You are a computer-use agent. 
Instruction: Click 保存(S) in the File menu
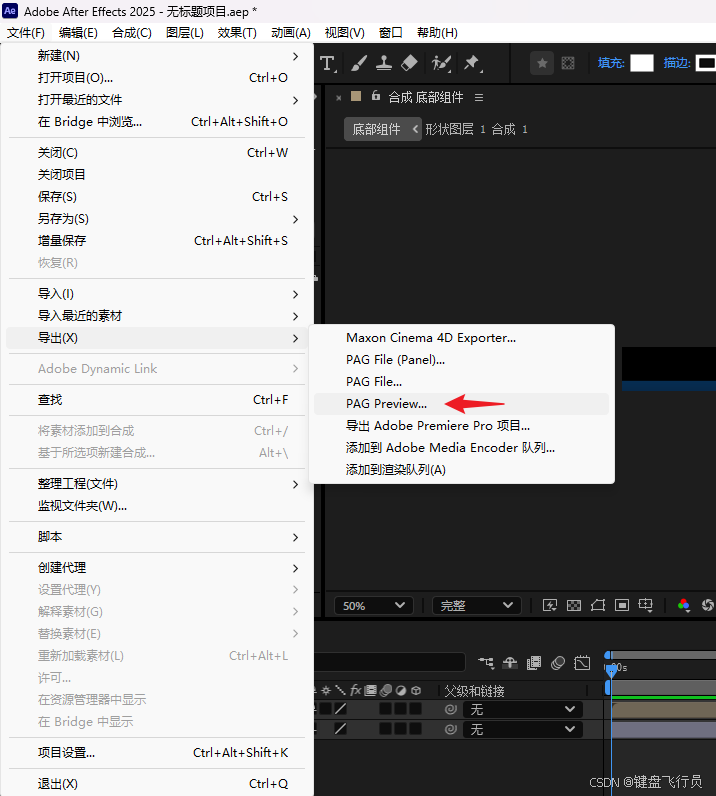[x=157, y=197]
